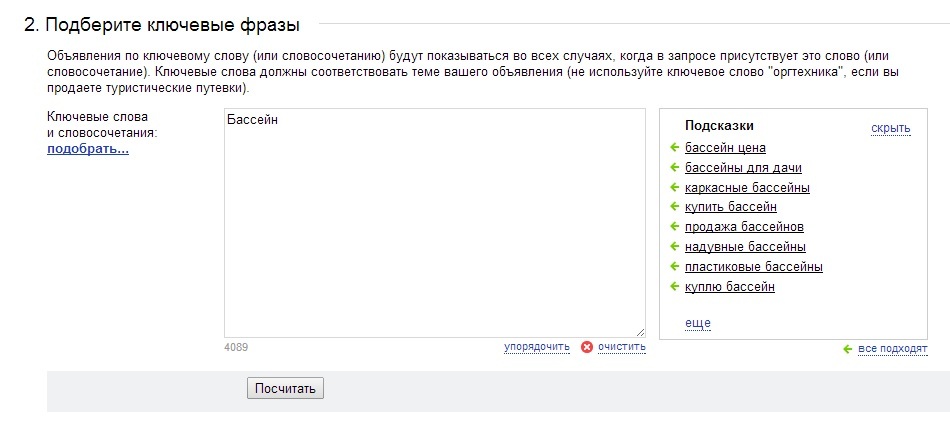Click green arrow beside "куплю бассейн"
This screenshot has width=950, height=432.
pos(674,286)
